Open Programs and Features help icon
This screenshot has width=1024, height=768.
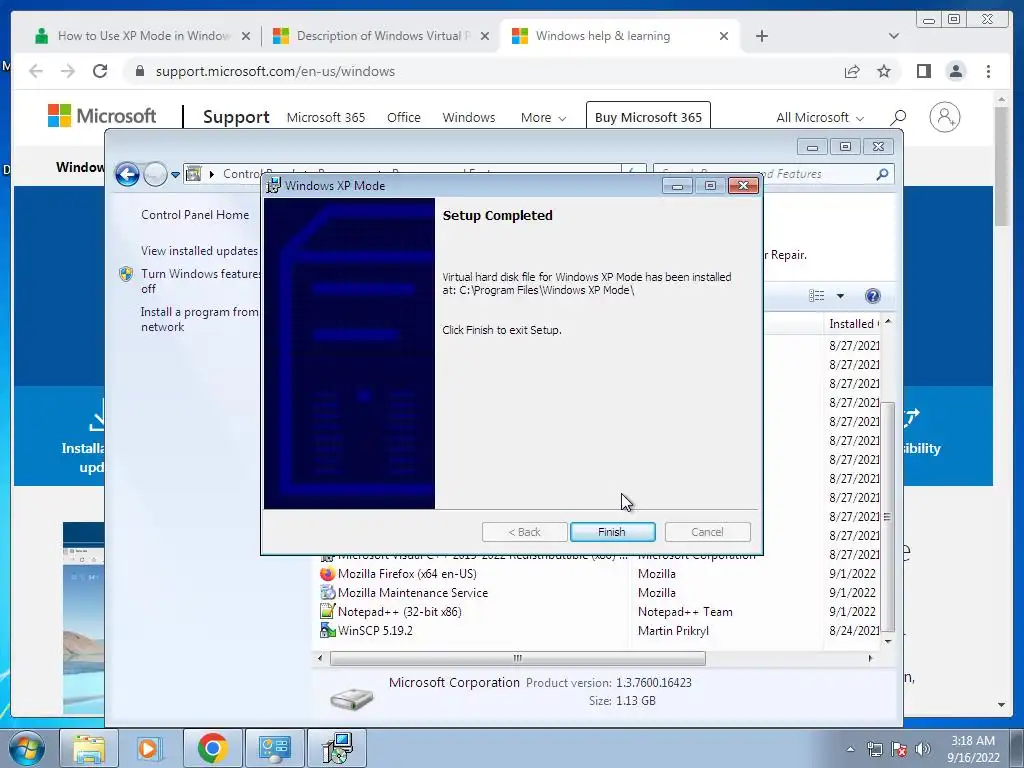coord(872,296)
